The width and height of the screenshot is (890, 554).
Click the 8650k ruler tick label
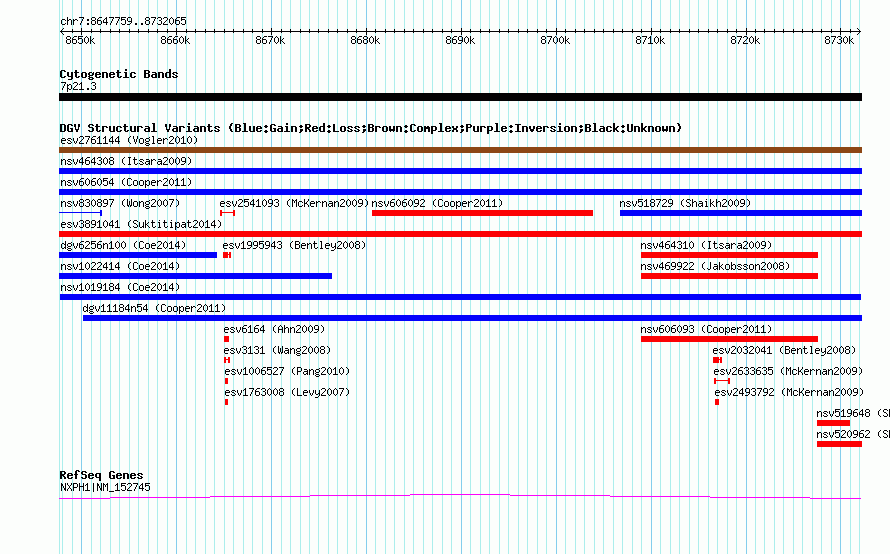coord(80,40)
